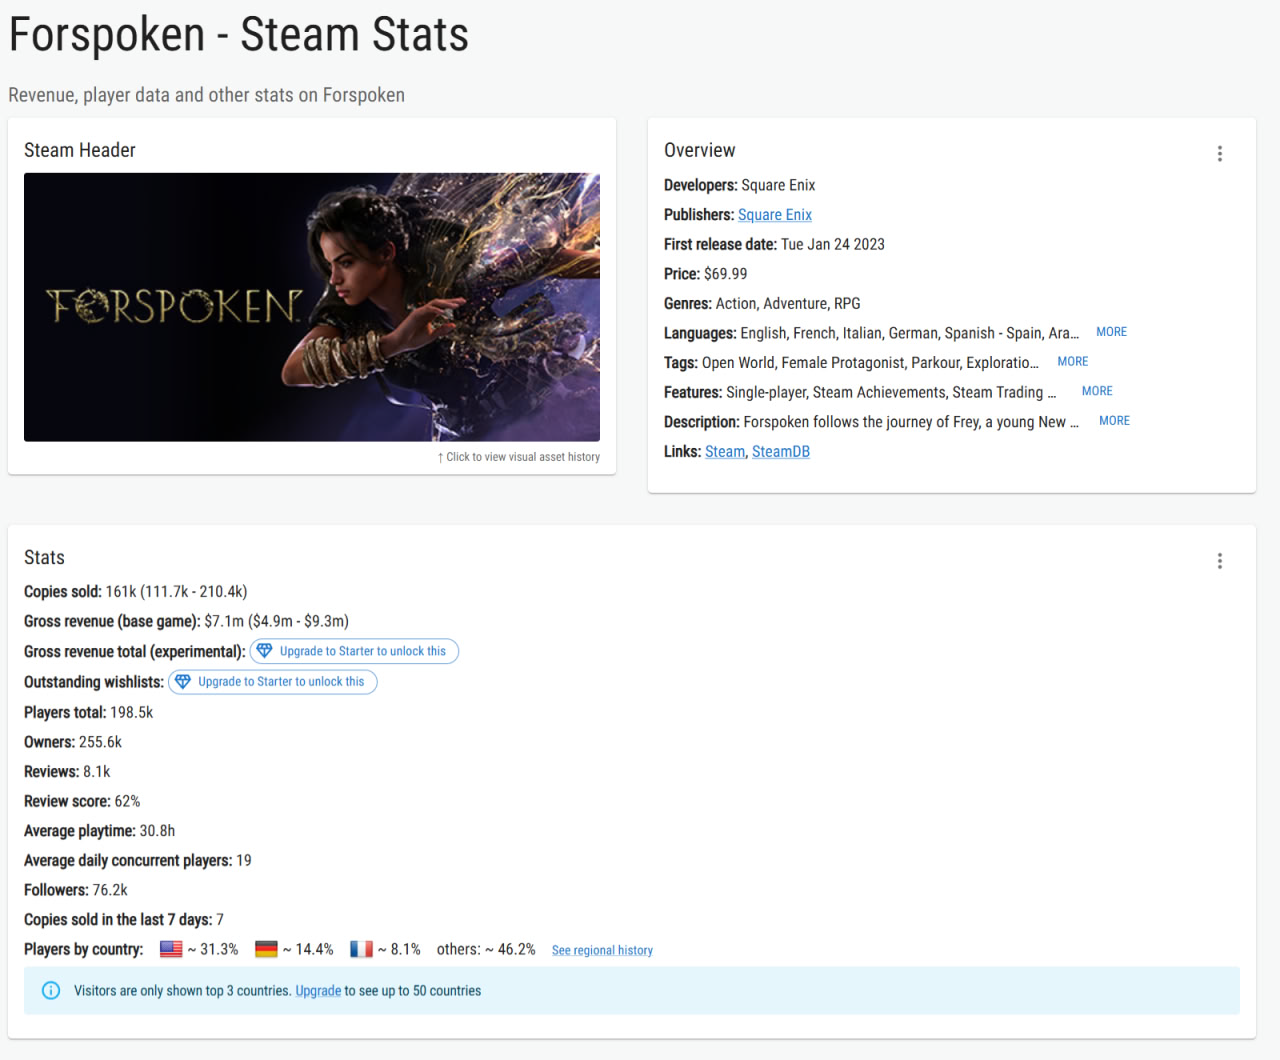This screenshot has height=1060, width=1280.
Task: Open the Square Enix publisher link
Action: (775, 215)
